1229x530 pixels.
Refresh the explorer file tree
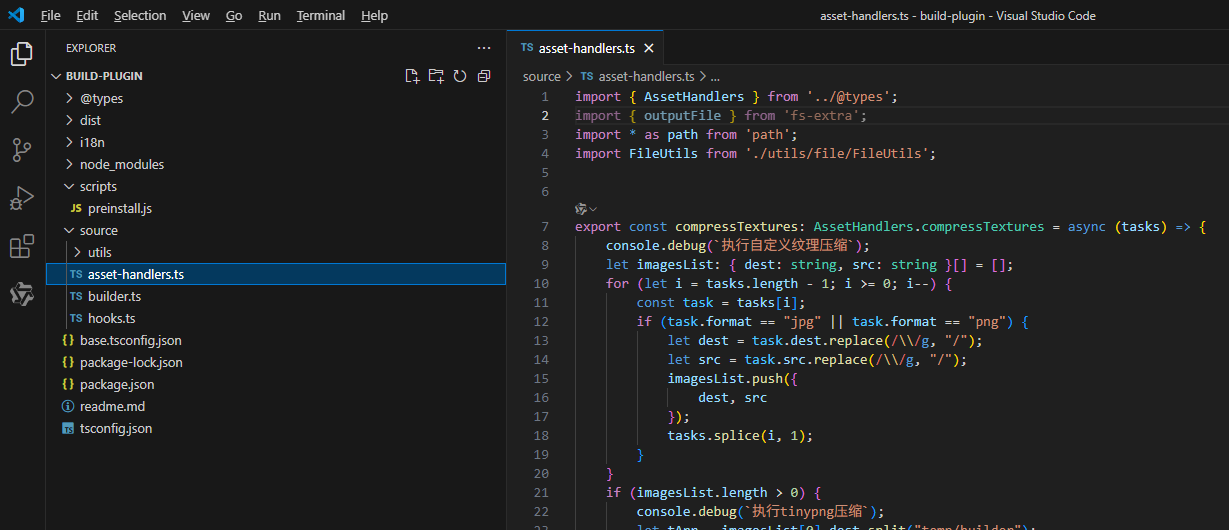[460, 76]
